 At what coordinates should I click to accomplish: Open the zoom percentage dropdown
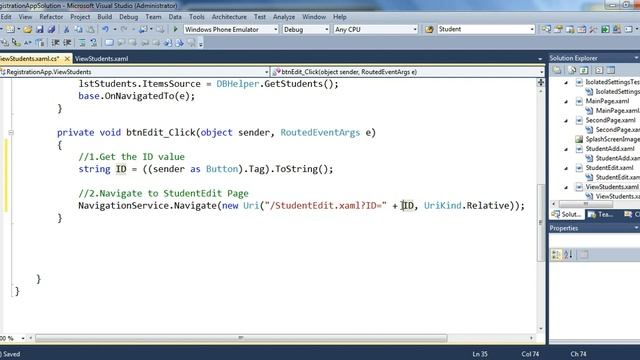[23, 338]
